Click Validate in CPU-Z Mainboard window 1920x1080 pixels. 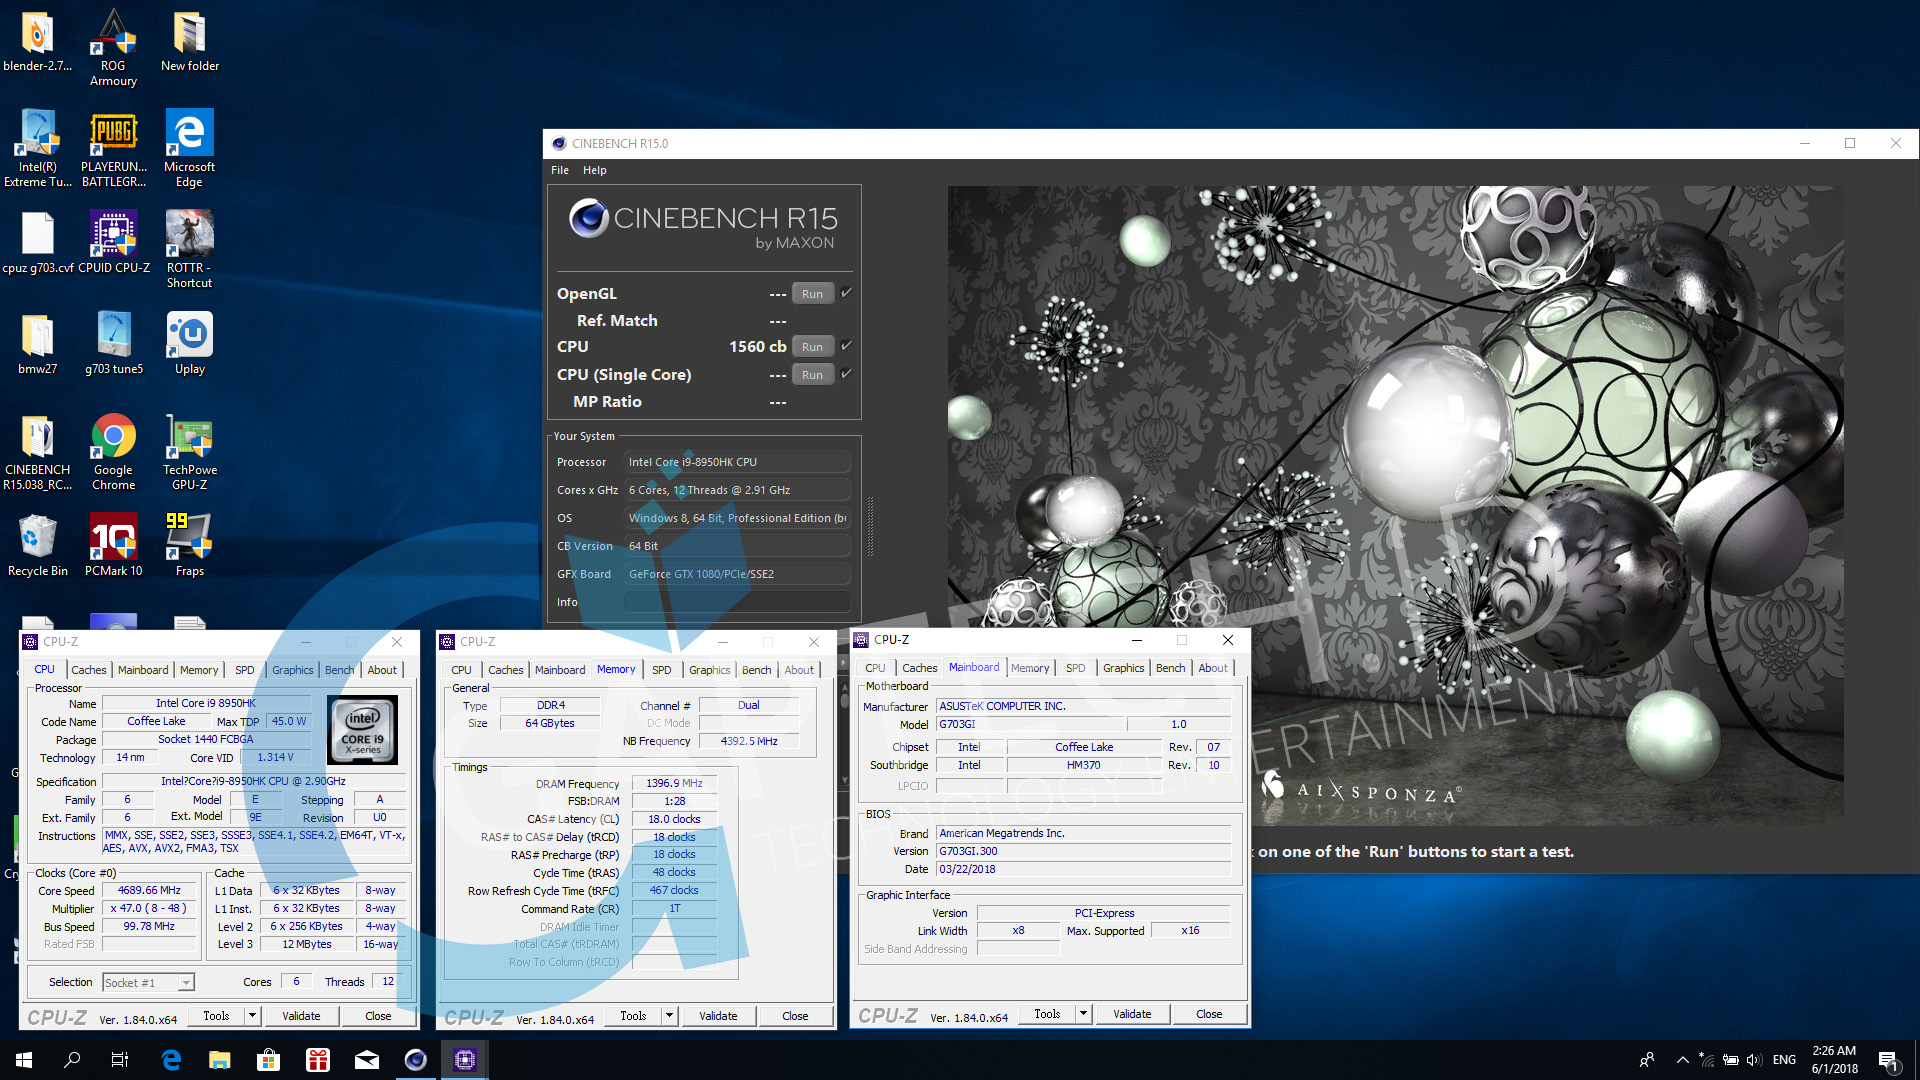pos(1132,1014)
